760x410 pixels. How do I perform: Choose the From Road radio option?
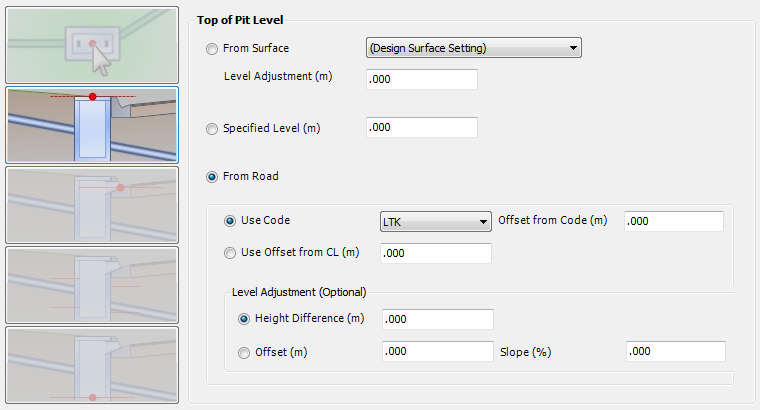(212, 177)
